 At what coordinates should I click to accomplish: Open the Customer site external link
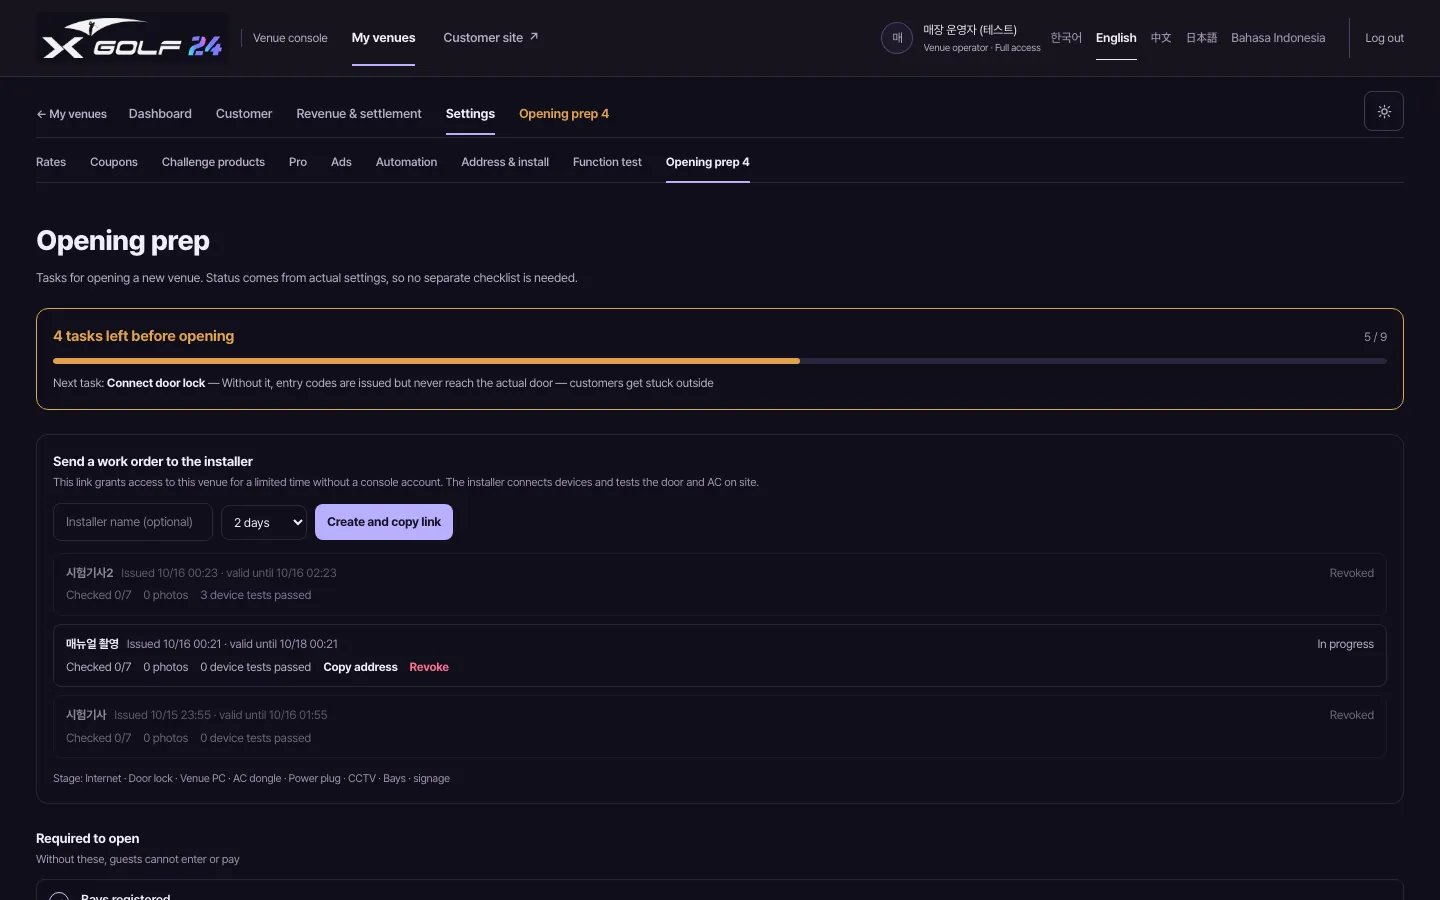point(491,38)
